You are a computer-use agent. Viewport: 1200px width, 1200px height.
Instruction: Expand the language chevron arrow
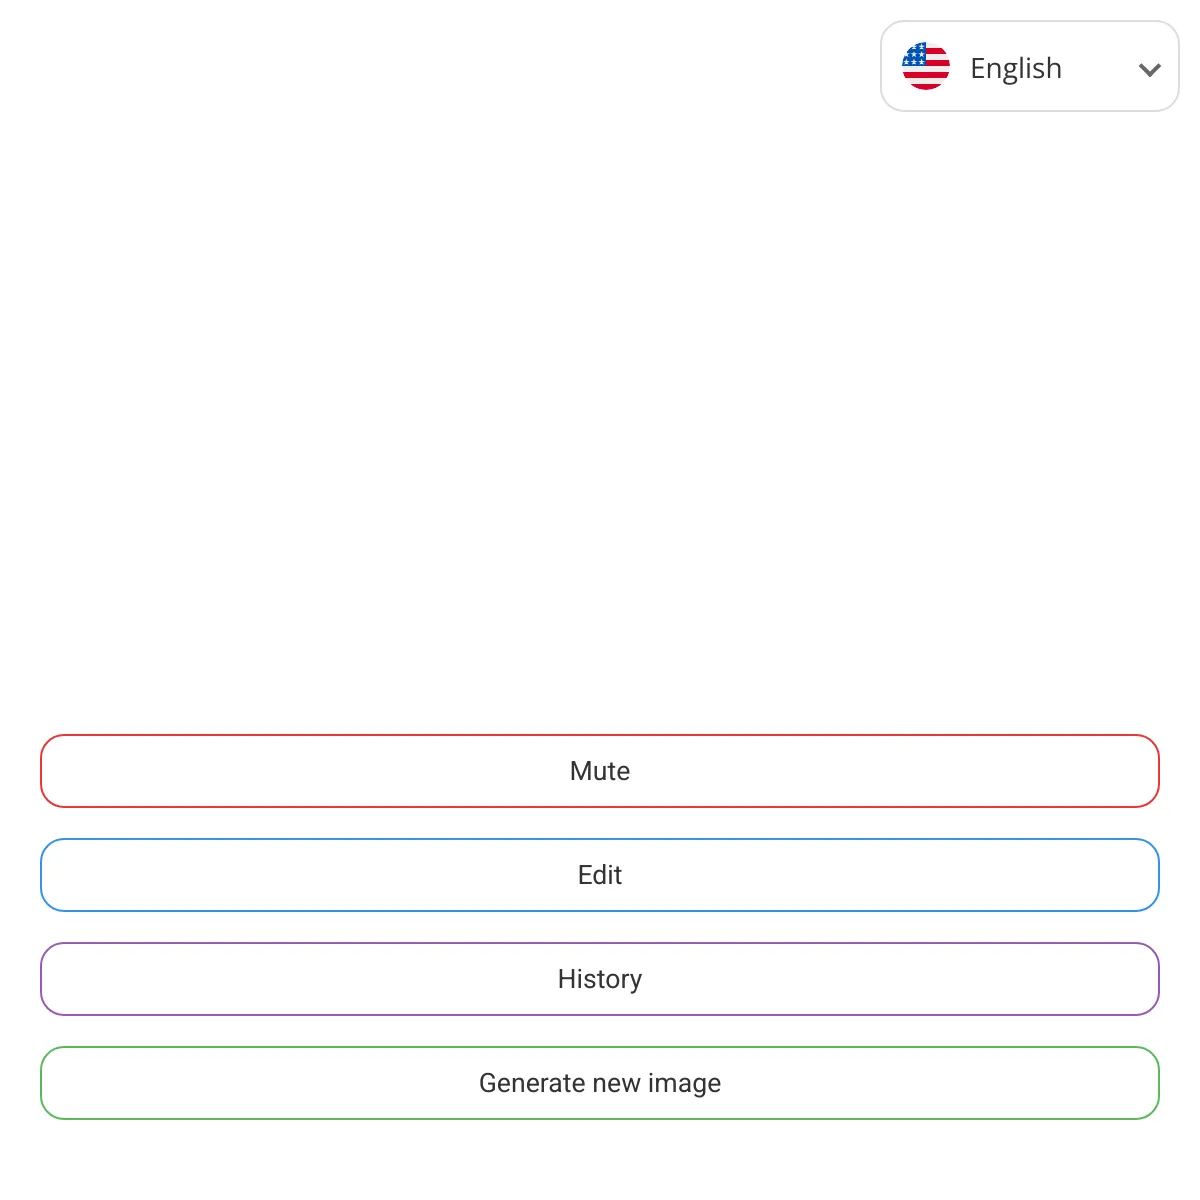(1150, 69)
